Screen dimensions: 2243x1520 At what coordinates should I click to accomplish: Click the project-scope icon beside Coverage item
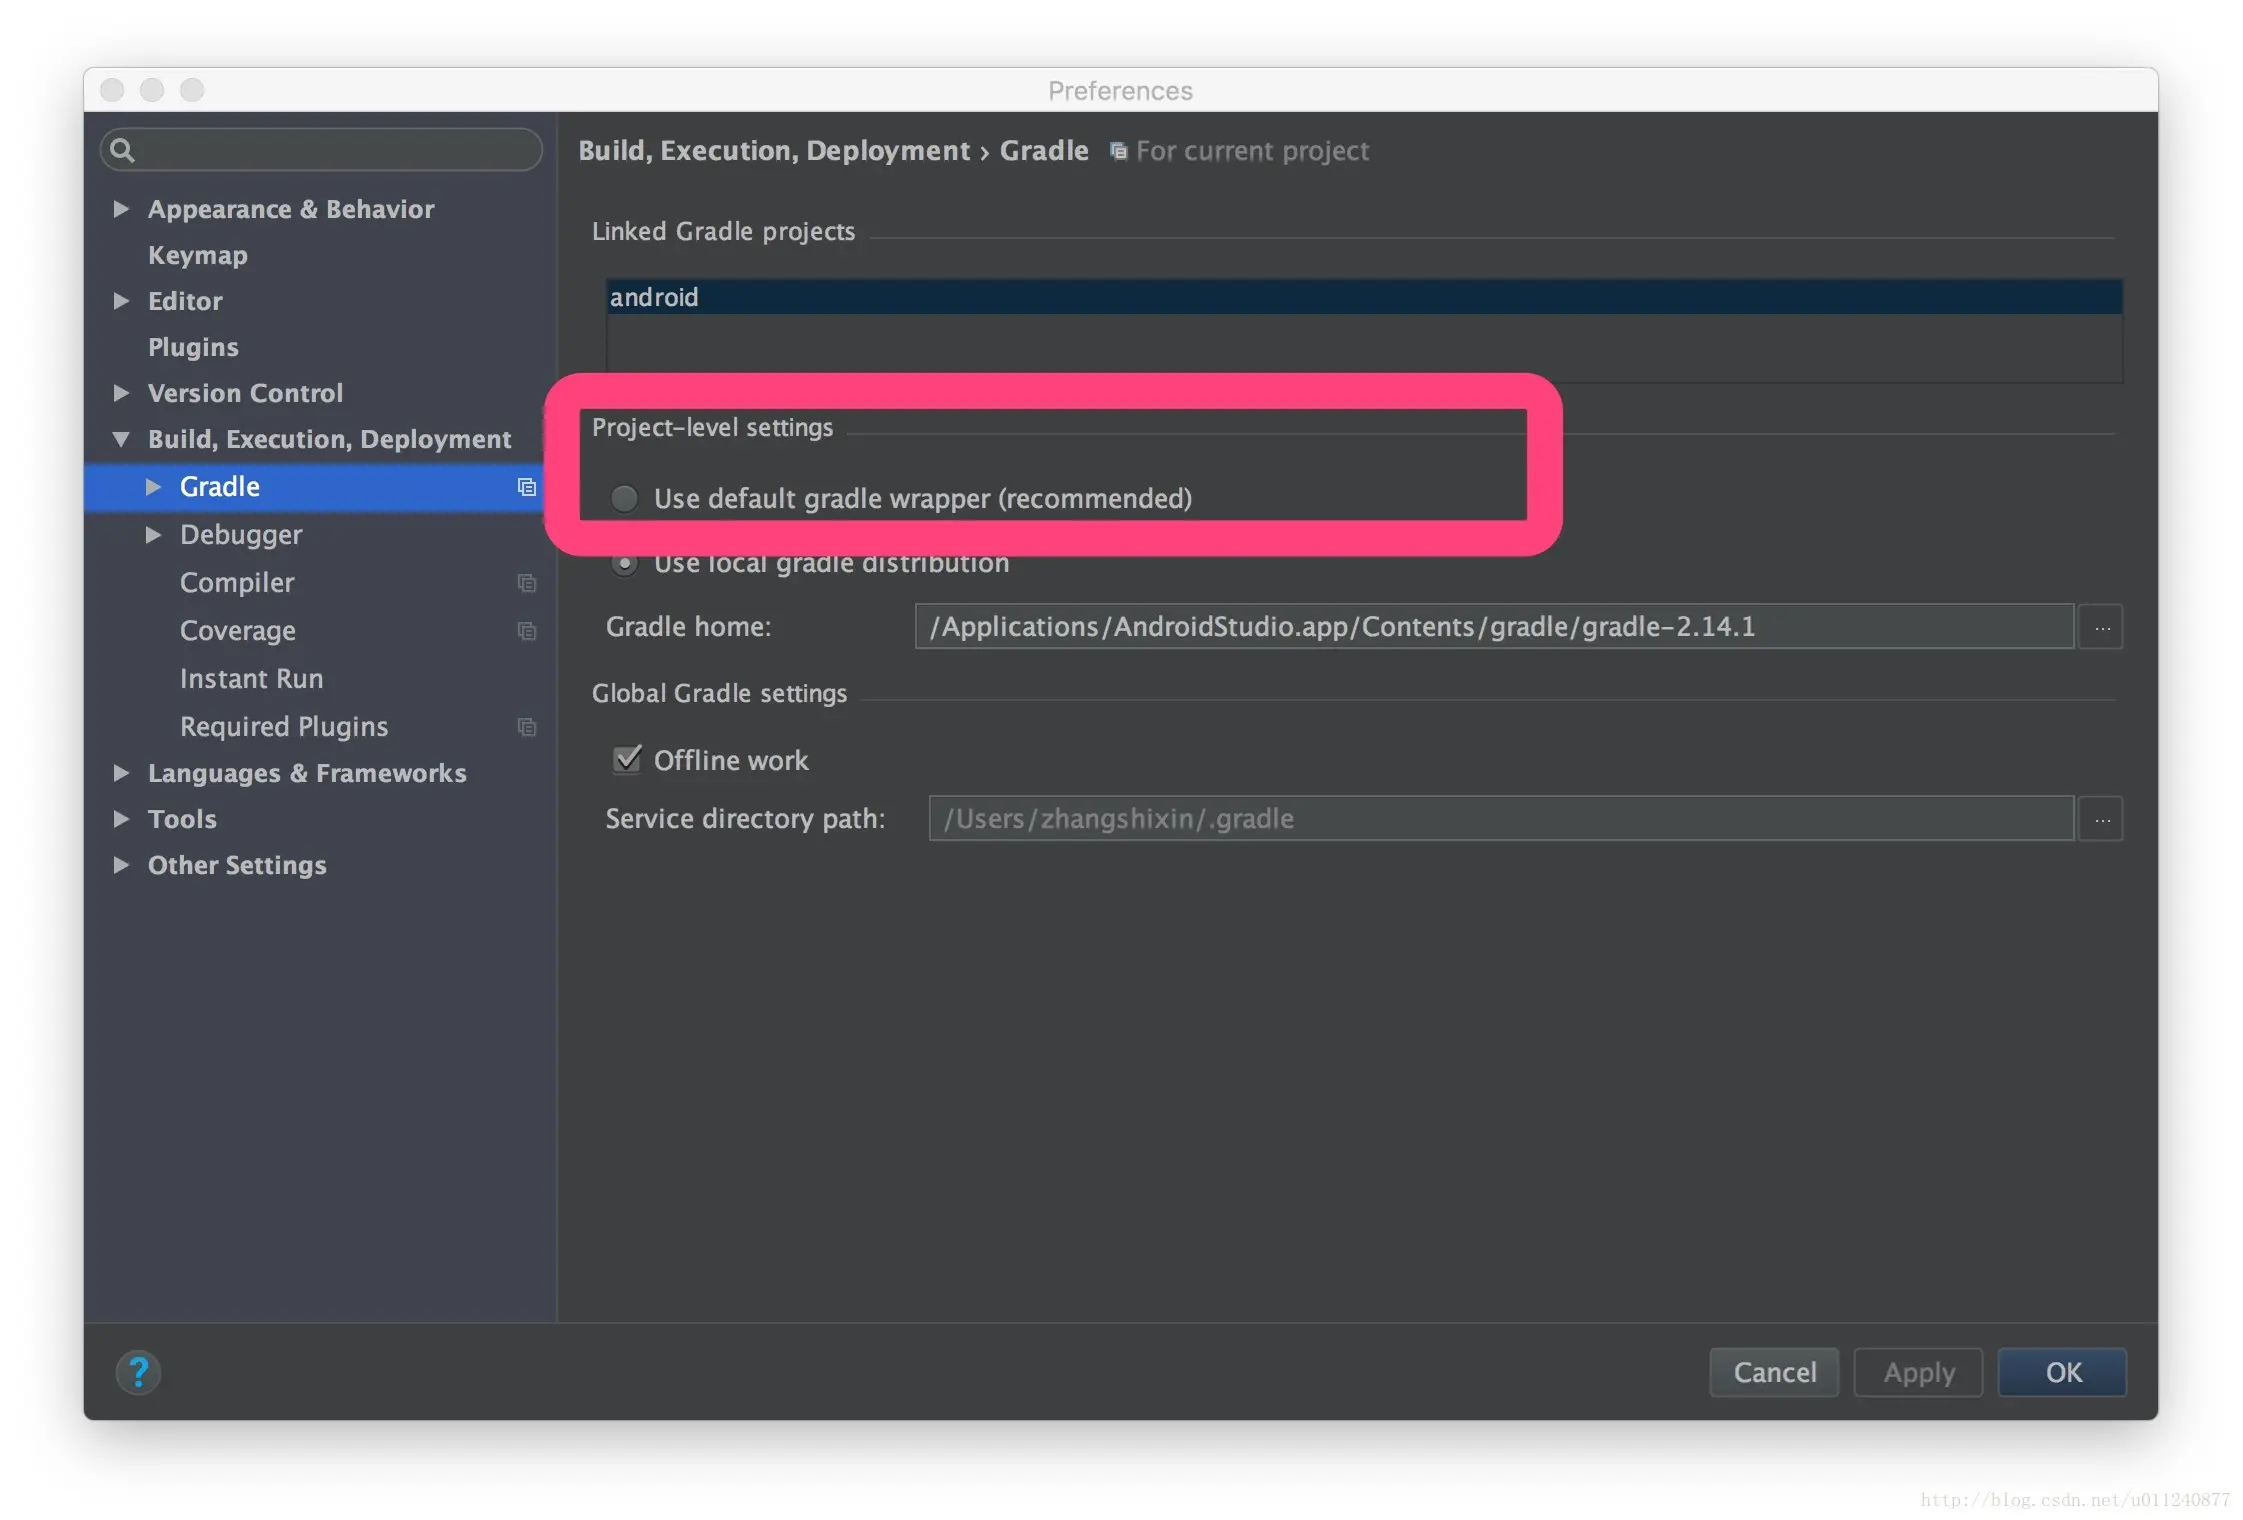(x=526, y=631)
